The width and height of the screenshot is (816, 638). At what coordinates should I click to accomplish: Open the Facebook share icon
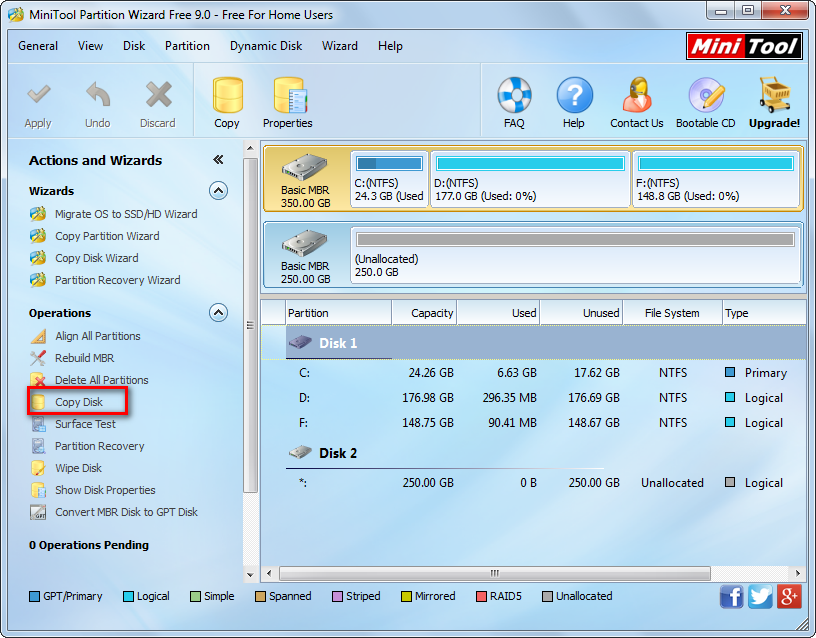[732, 596]
